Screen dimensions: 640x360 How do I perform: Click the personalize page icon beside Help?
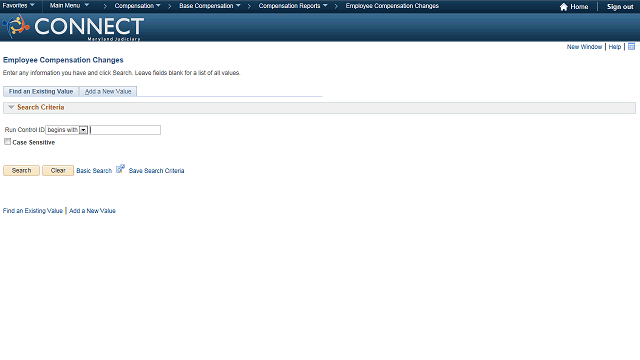coord(631,47)
